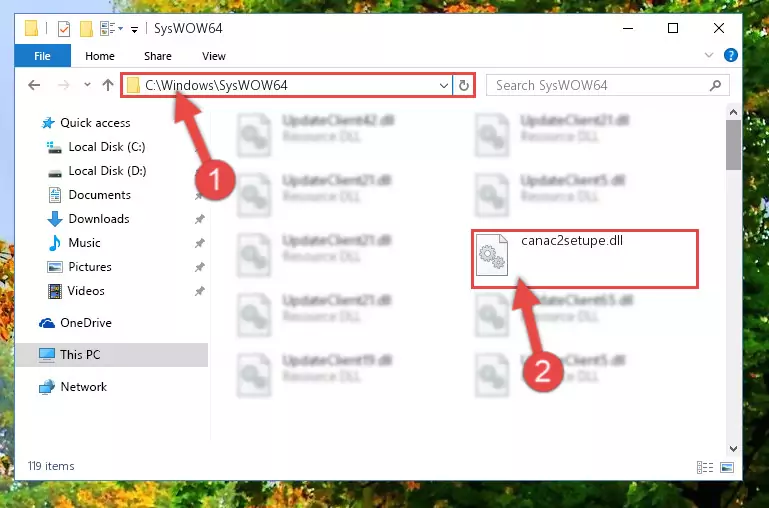Click the search magnifier icon

coord(716,86)
